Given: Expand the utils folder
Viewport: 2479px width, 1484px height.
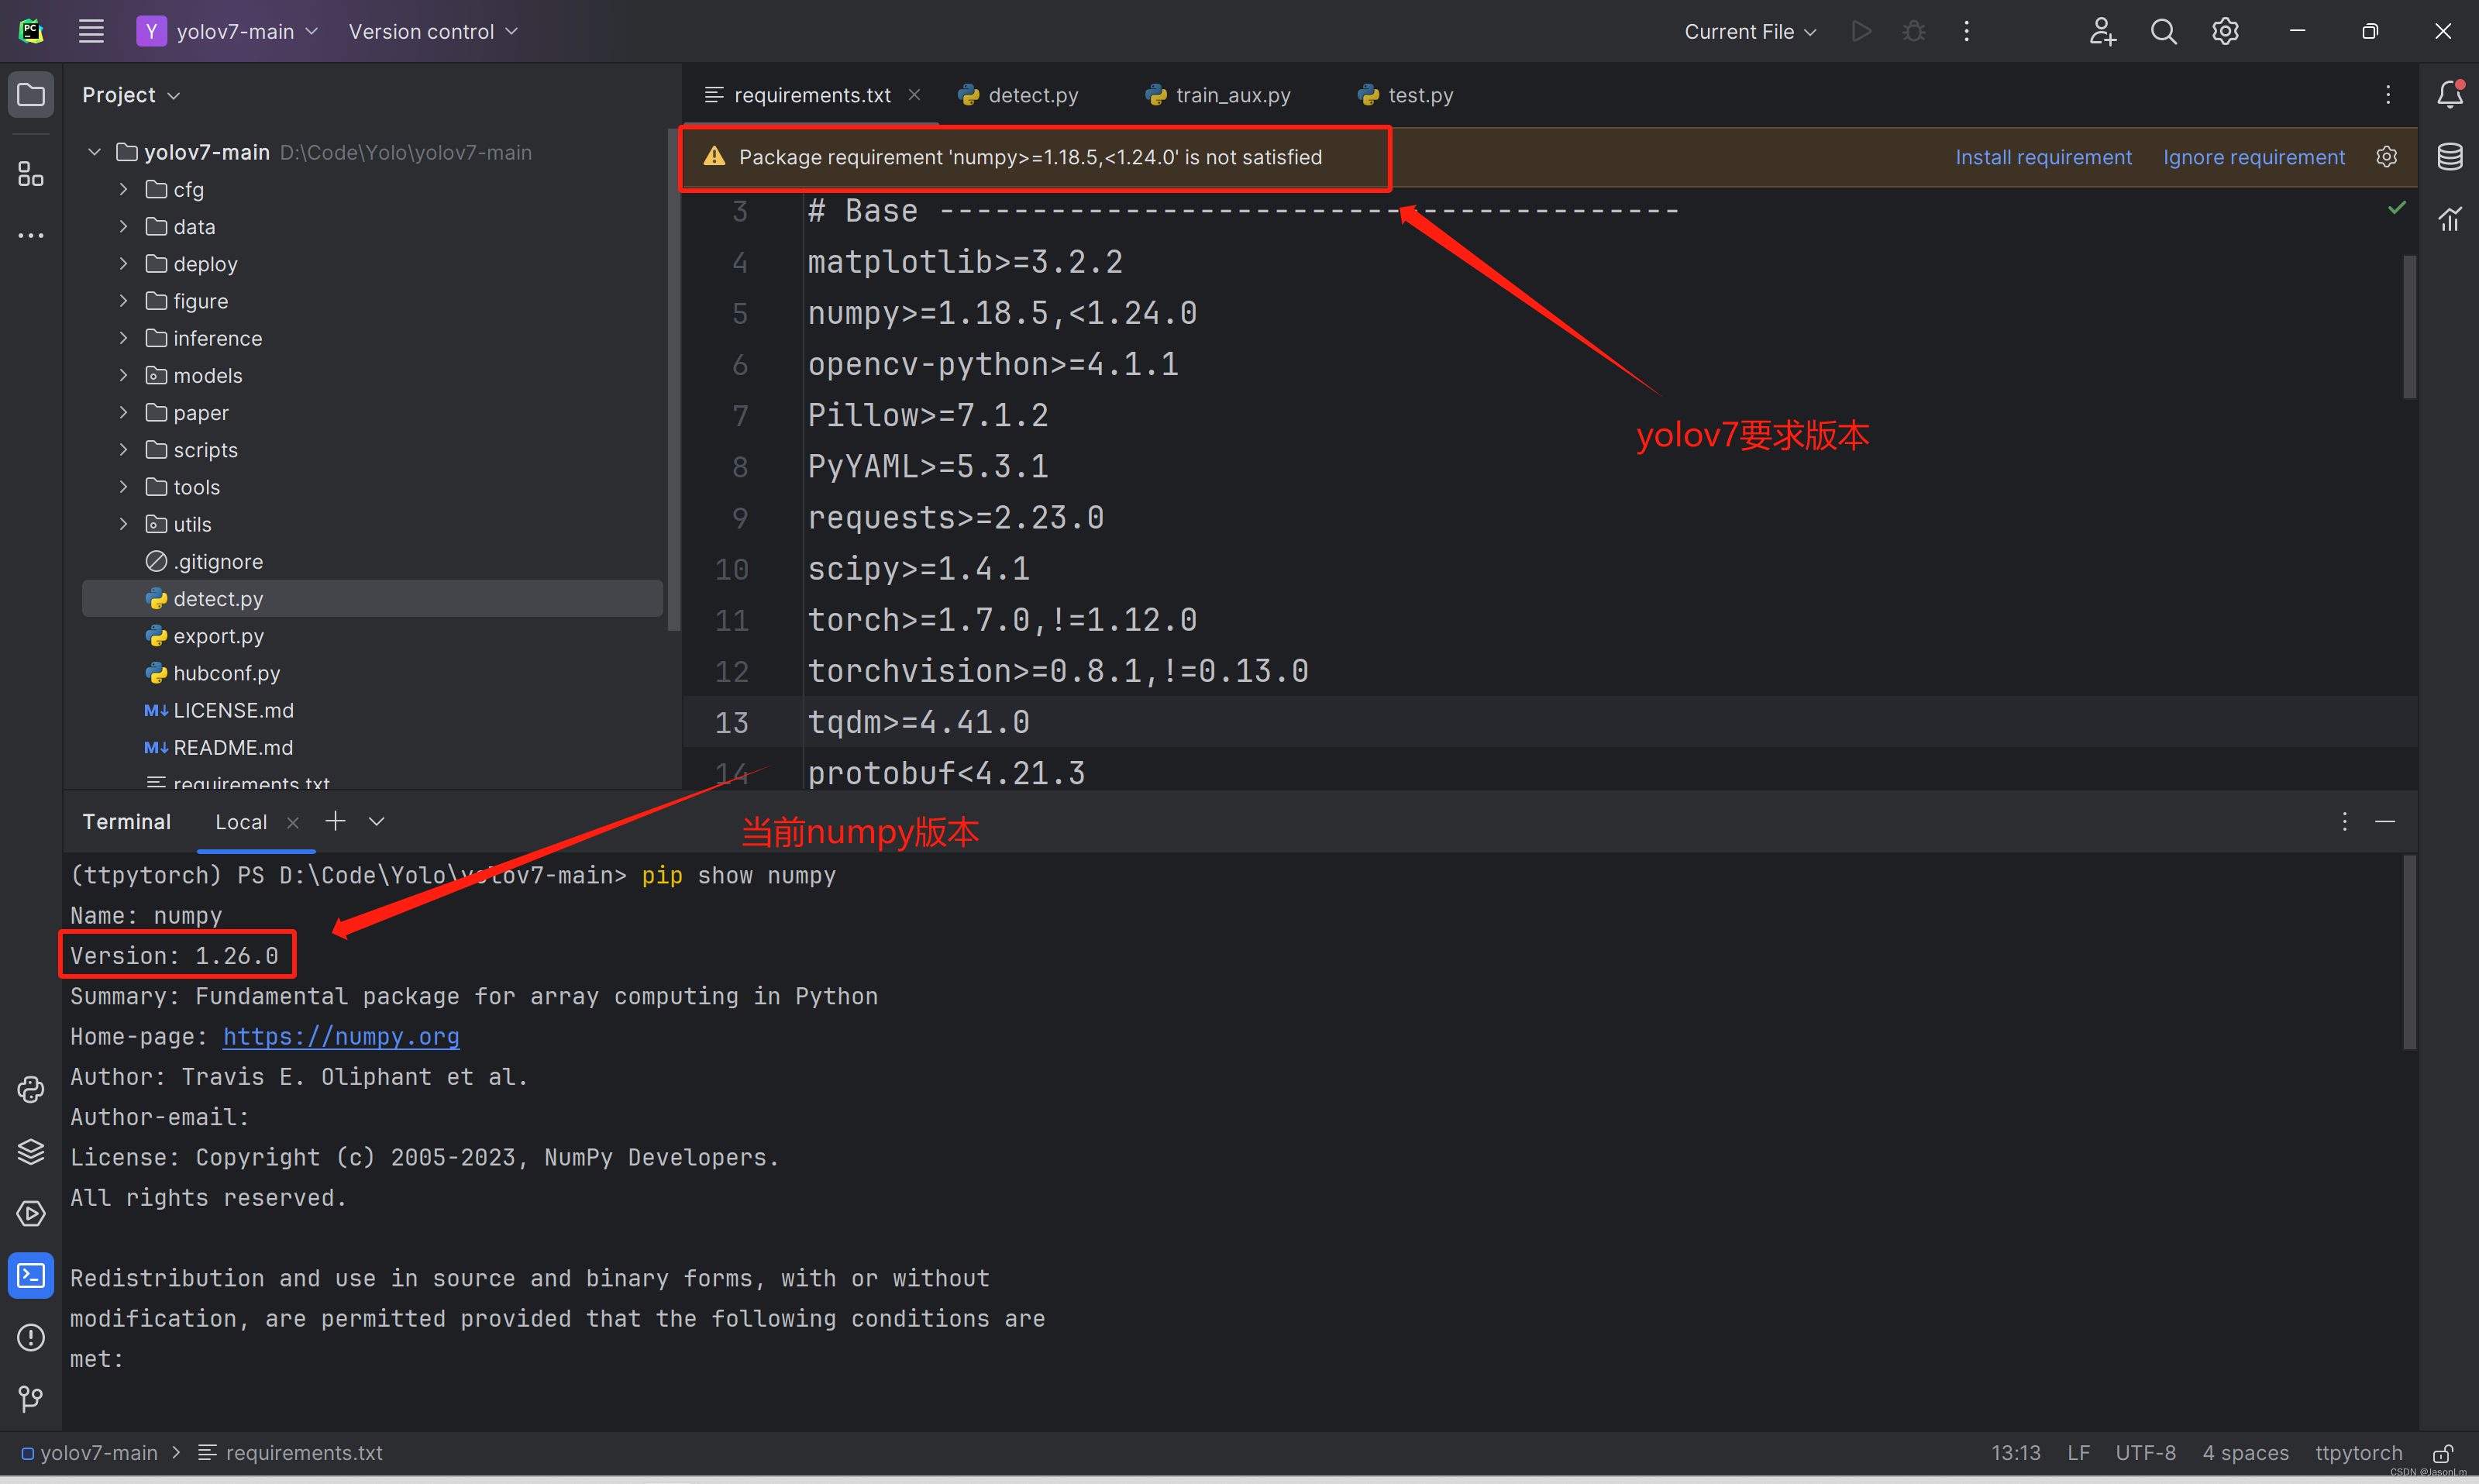Looking at the screenshot, I should [124, 524].
